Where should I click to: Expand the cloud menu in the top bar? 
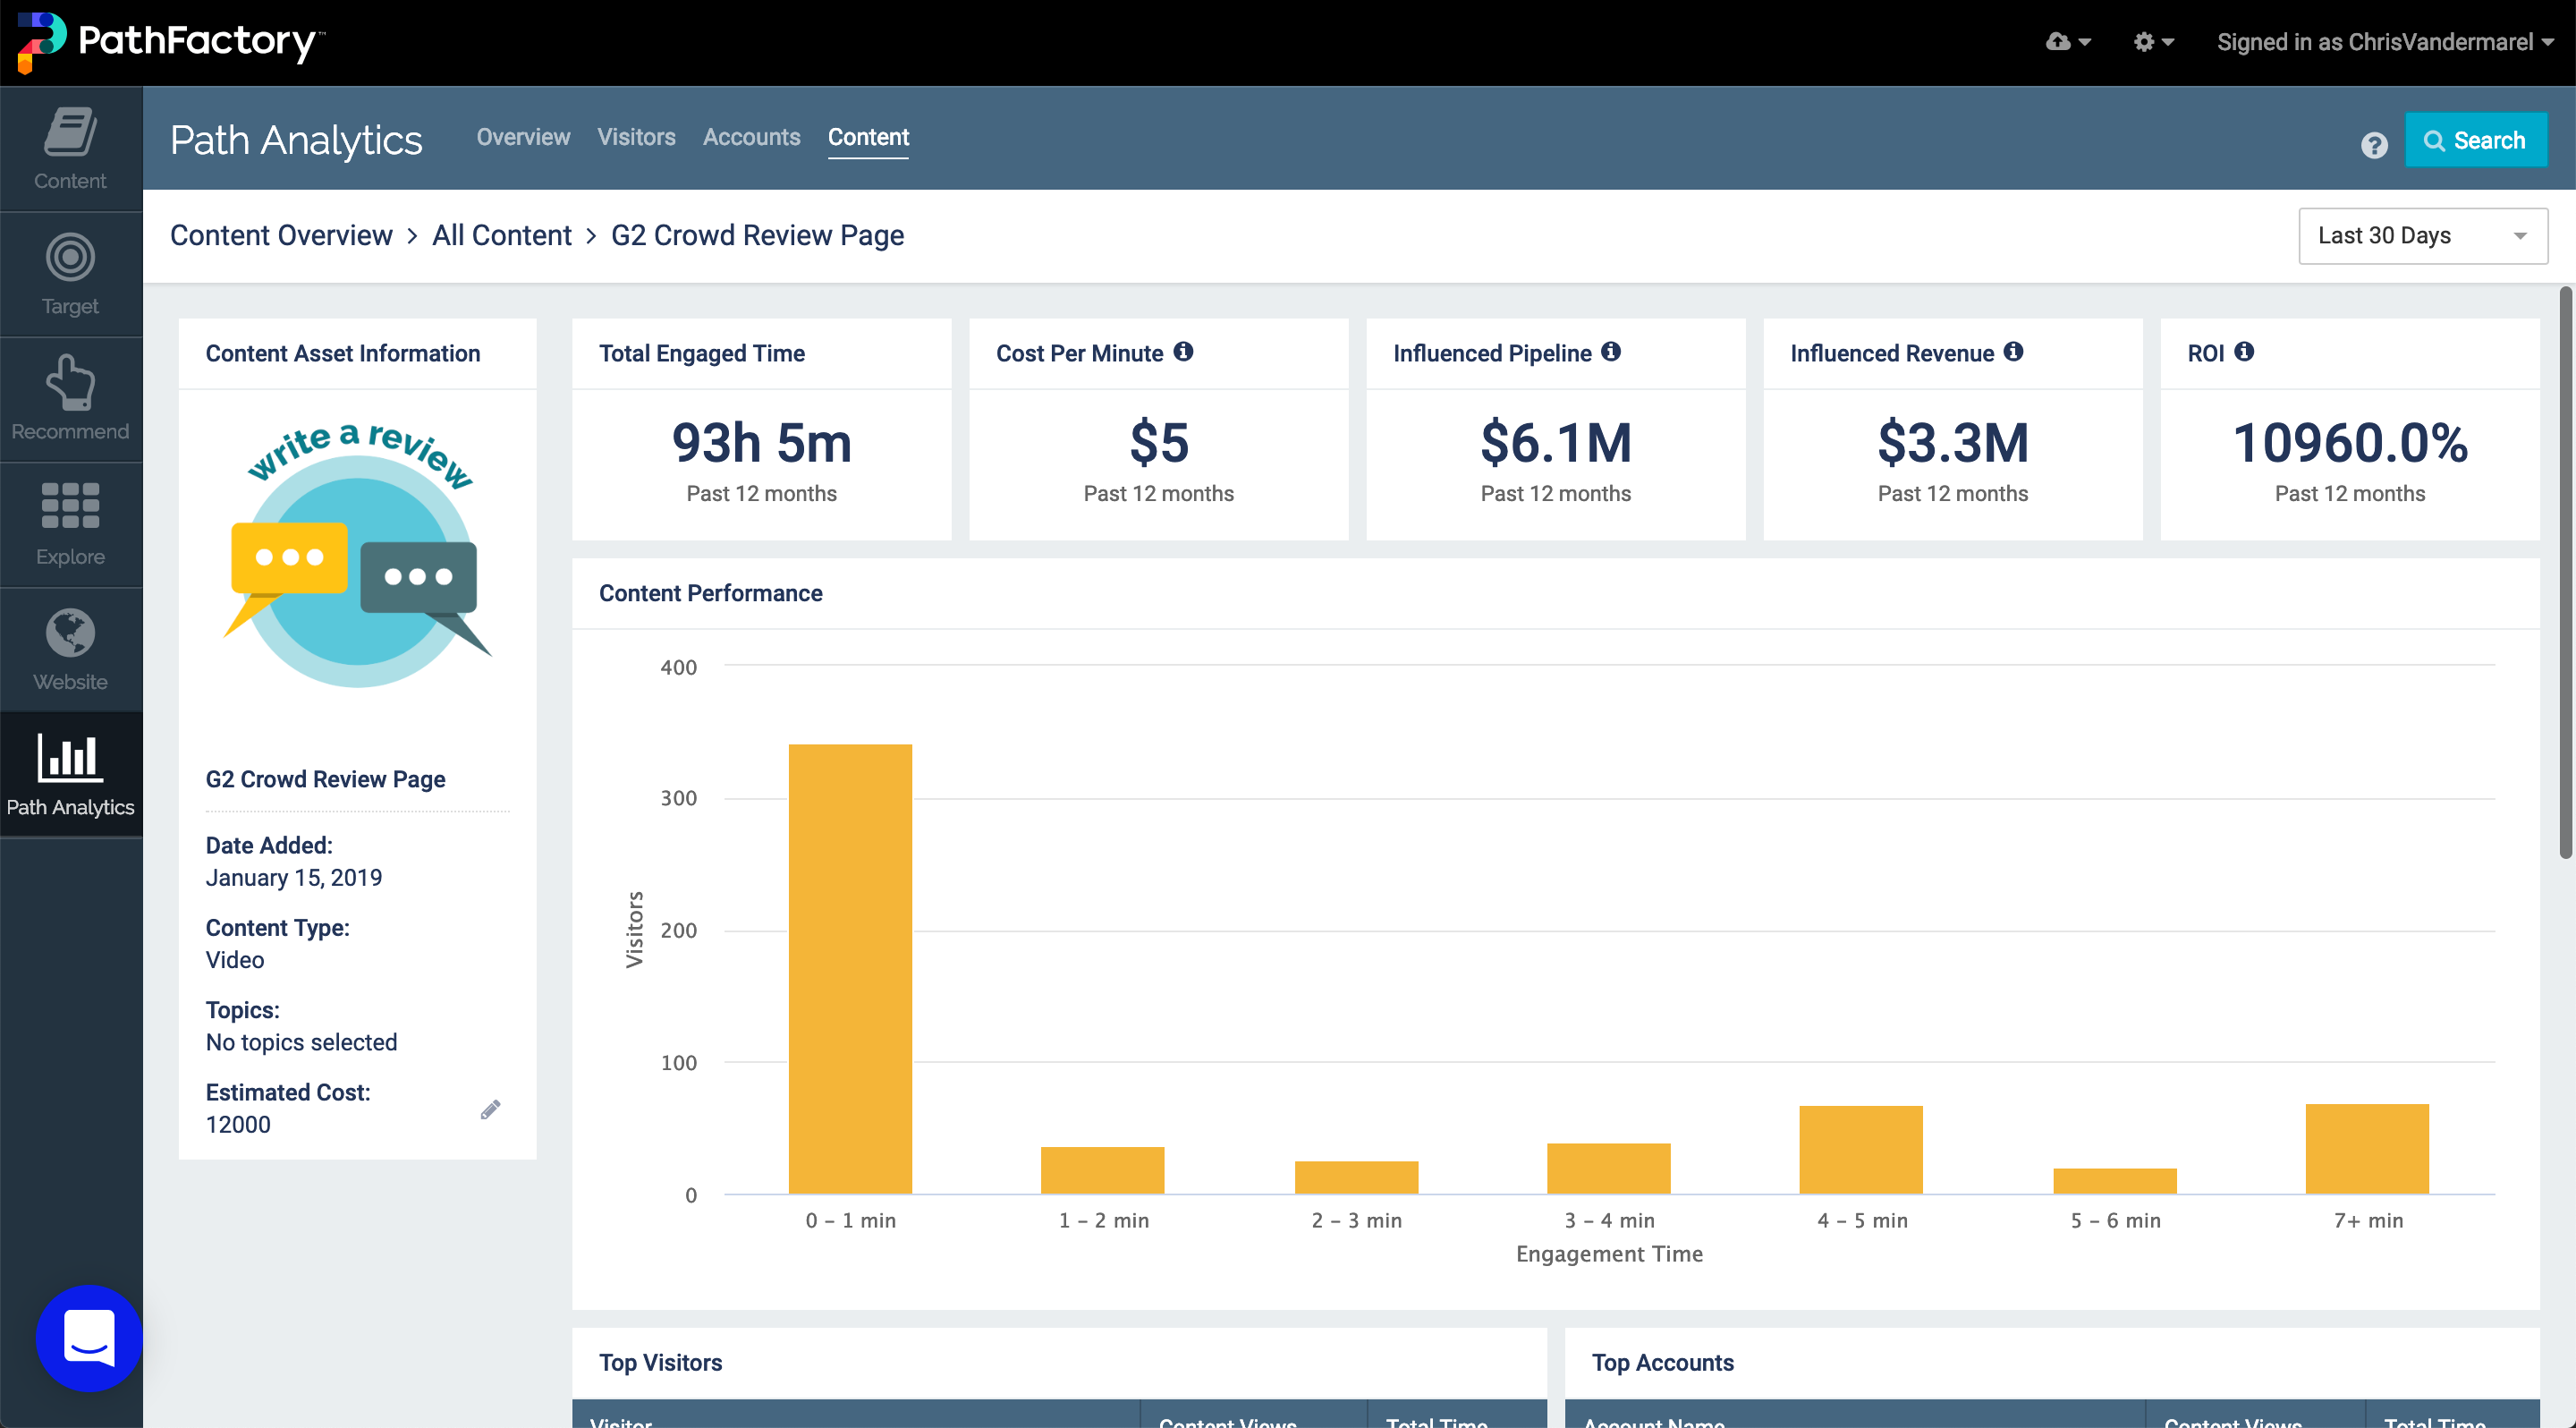tap(2067, 42)
